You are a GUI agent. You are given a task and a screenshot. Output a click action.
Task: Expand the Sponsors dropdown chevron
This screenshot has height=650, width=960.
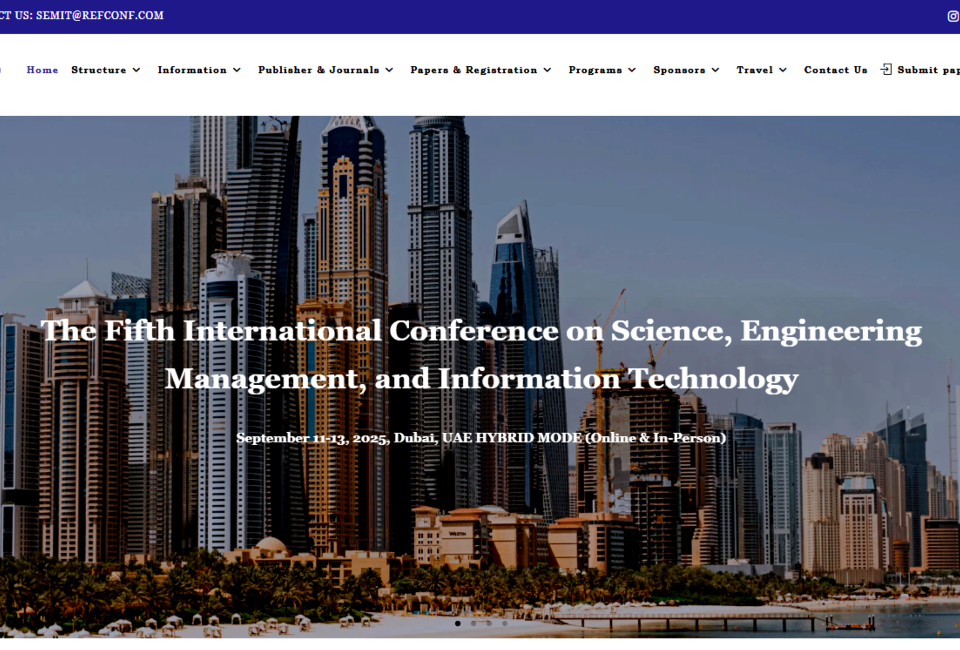tap(716, 70)
